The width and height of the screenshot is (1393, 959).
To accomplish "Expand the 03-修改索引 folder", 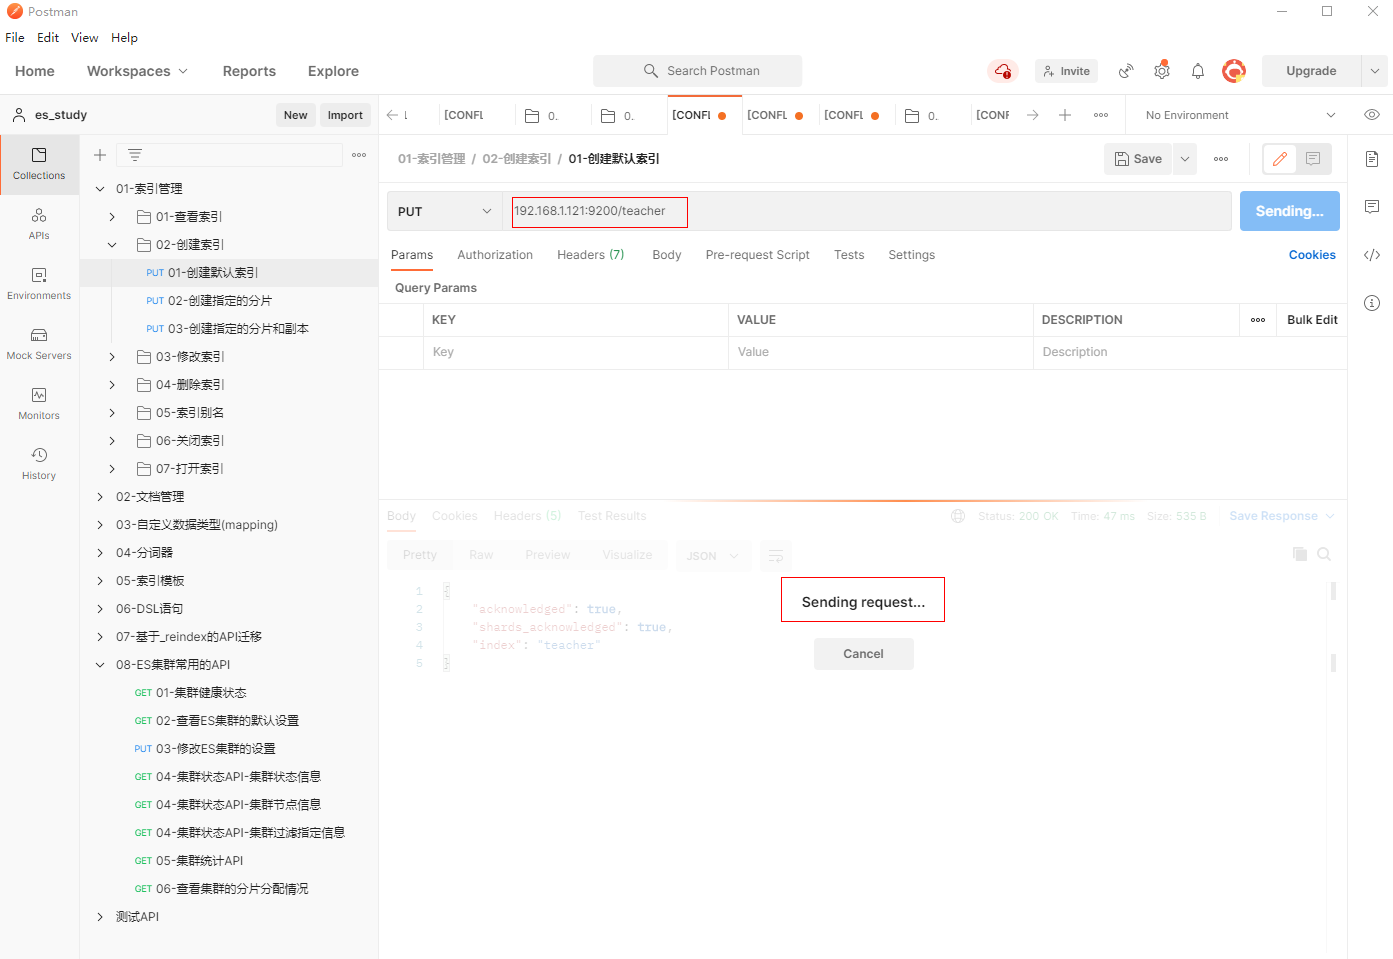I will coord(112,357).
